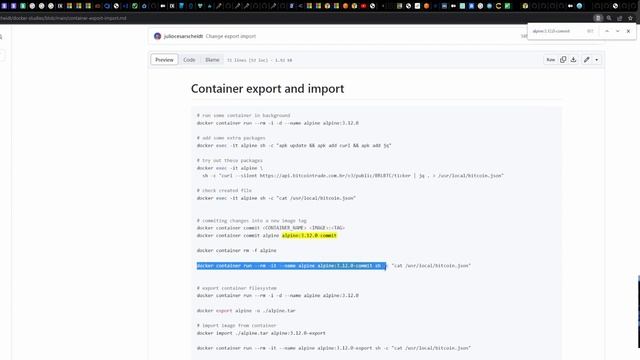The image size is (640, 360).
Task: Click the share icon in address bar
Action: tap(620, 18)
